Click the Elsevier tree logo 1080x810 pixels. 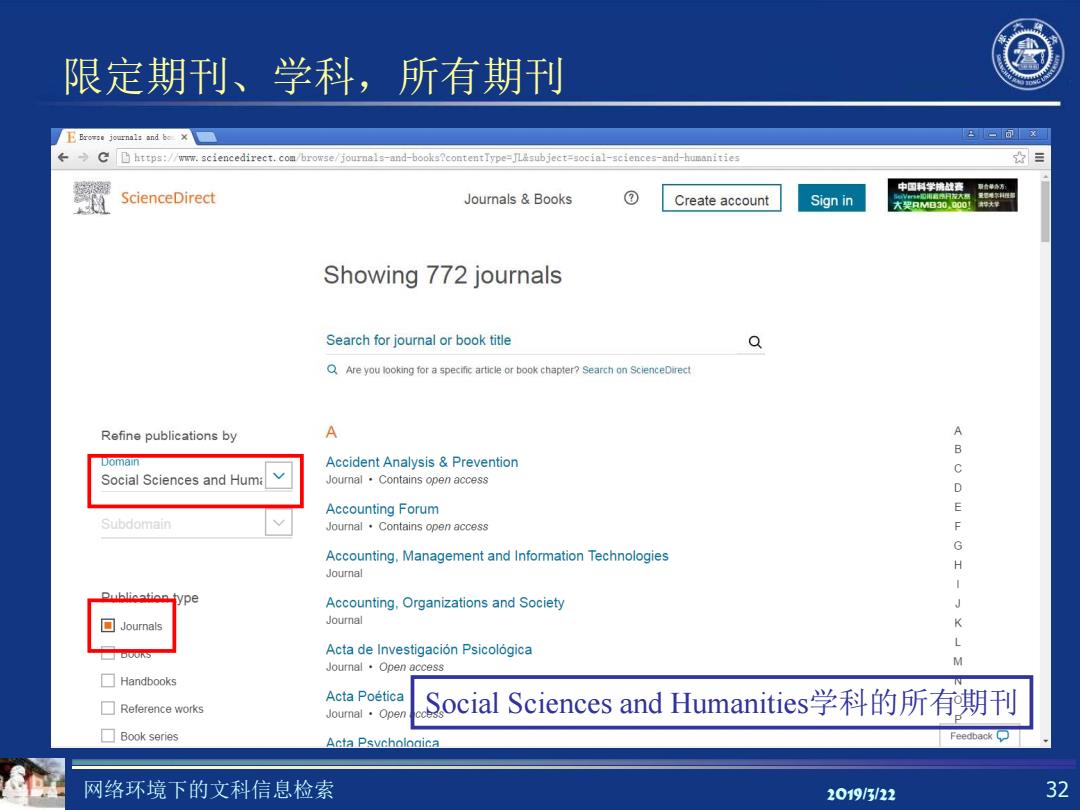coord(92,198)
